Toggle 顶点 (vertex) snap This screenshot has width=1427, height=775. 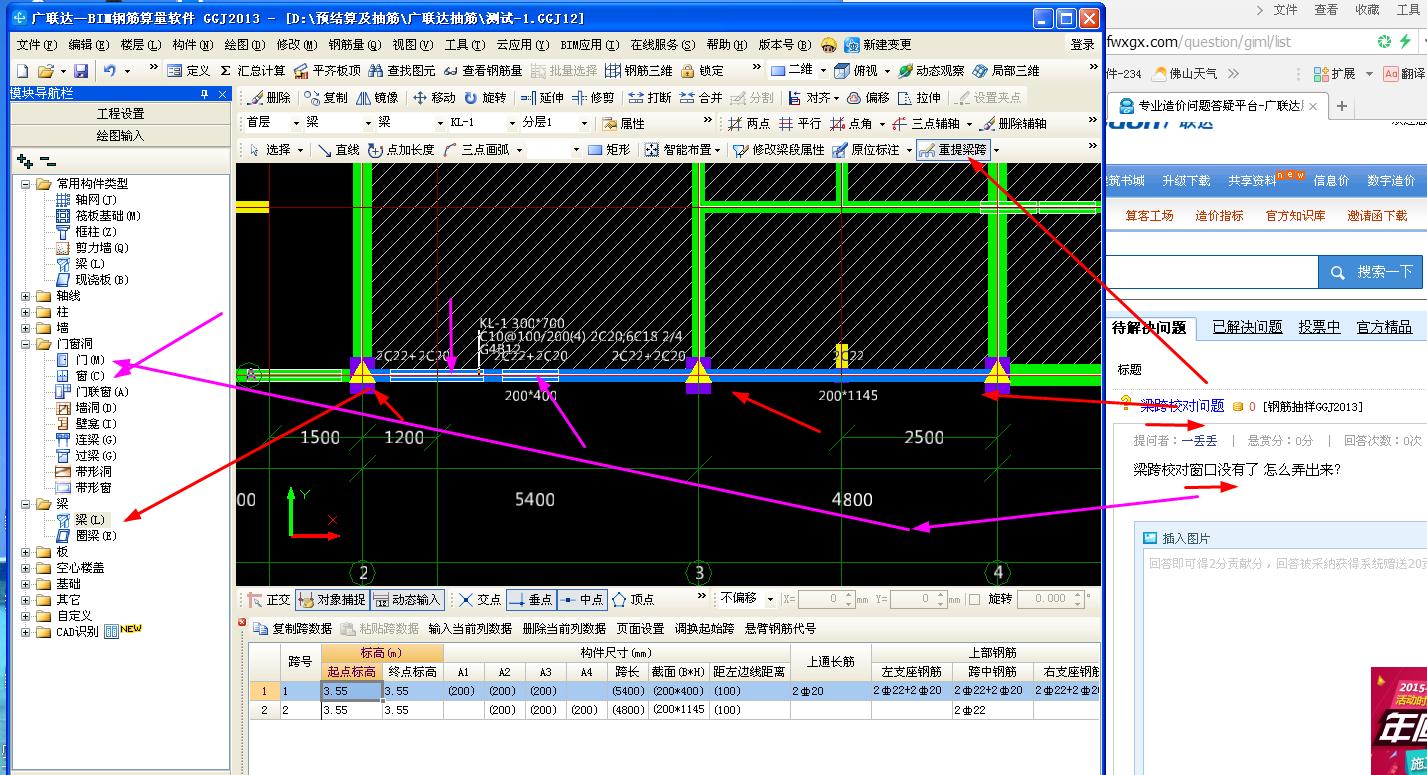pos(633,600)
